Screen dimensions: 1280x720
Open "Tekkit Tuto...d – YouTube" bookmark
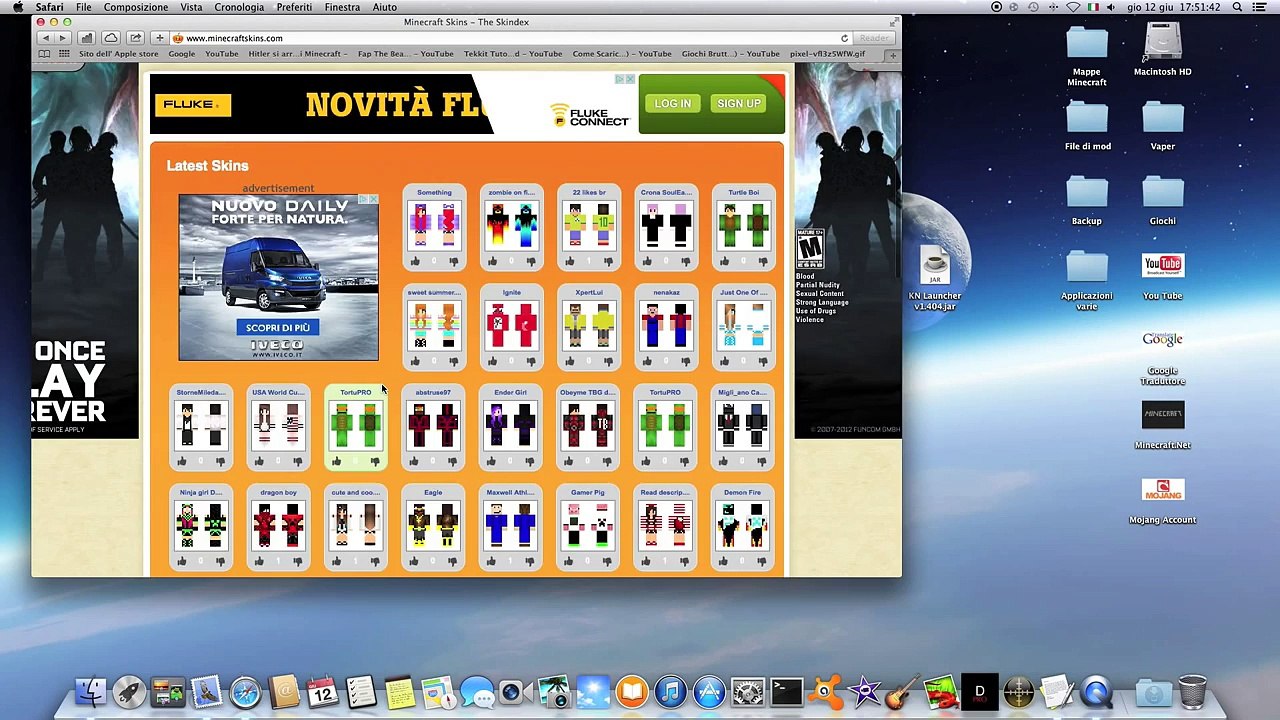[x=513, y=54]
